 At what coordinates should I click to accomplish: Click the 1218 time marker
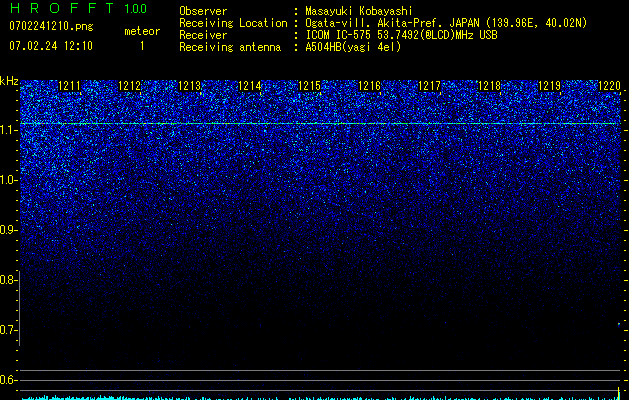[489, 85]
